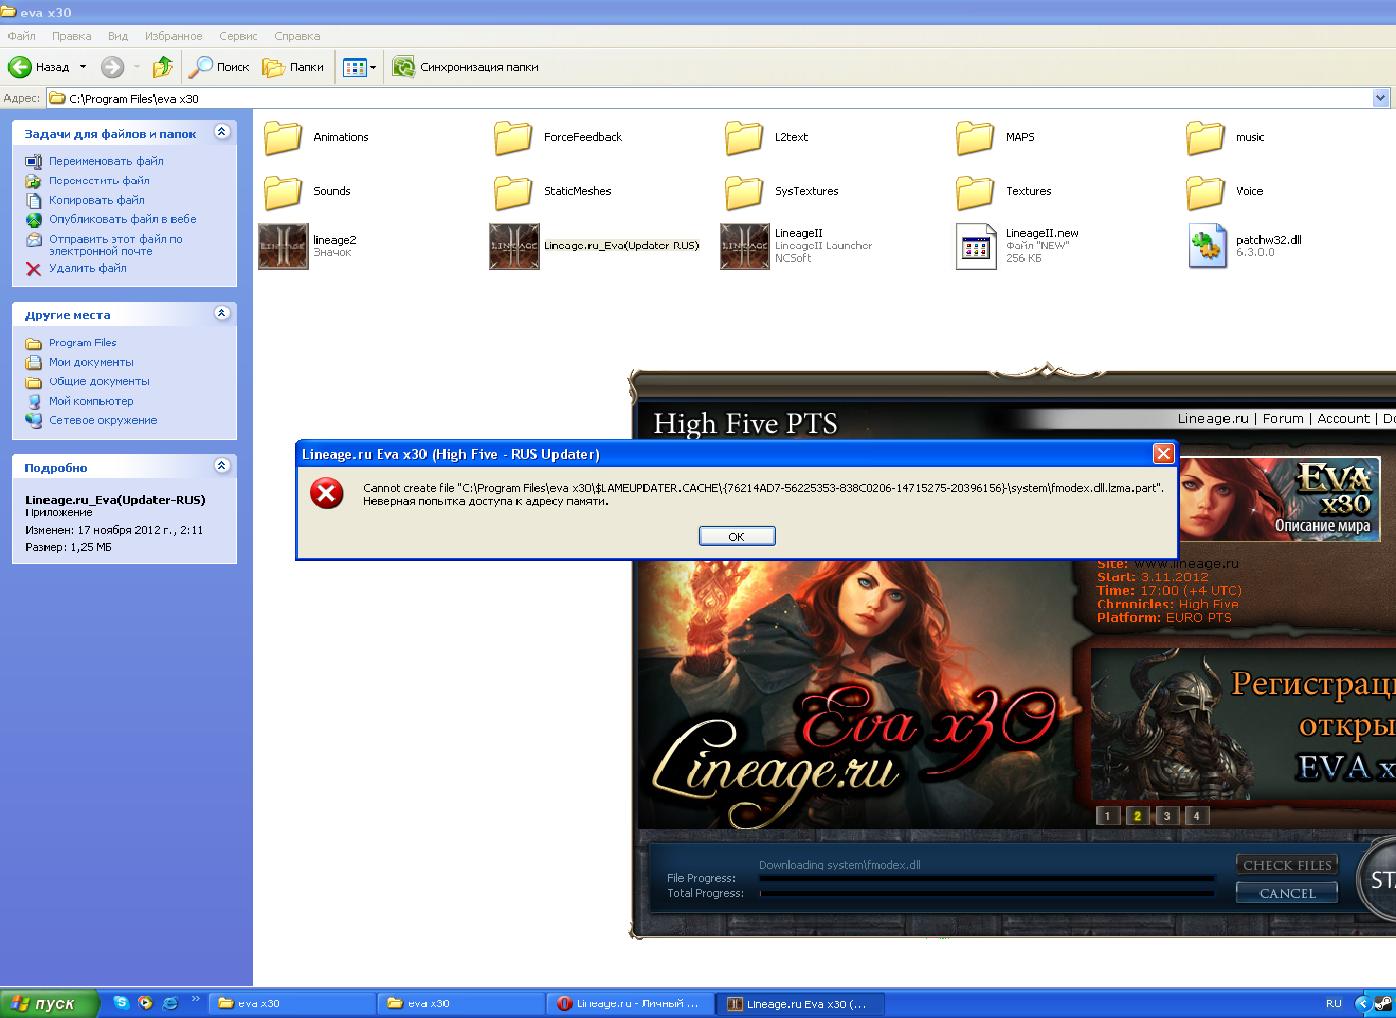Select the StaticMeshes folder icon
This screenshot has width=1396, height=1018.
(513, 191)
